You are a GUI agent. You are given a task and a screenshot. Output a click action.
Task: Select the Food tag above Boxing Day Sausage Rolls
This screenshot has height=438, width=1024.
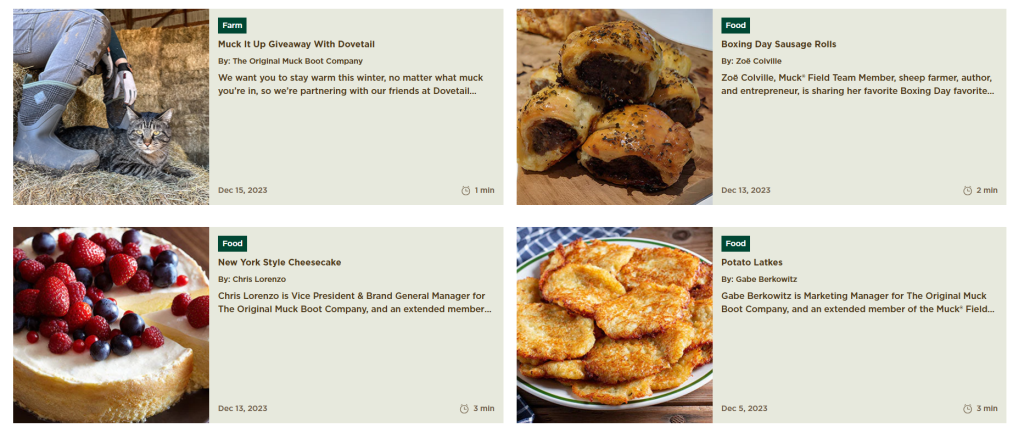pyautogui.click(x=735, y=25)
